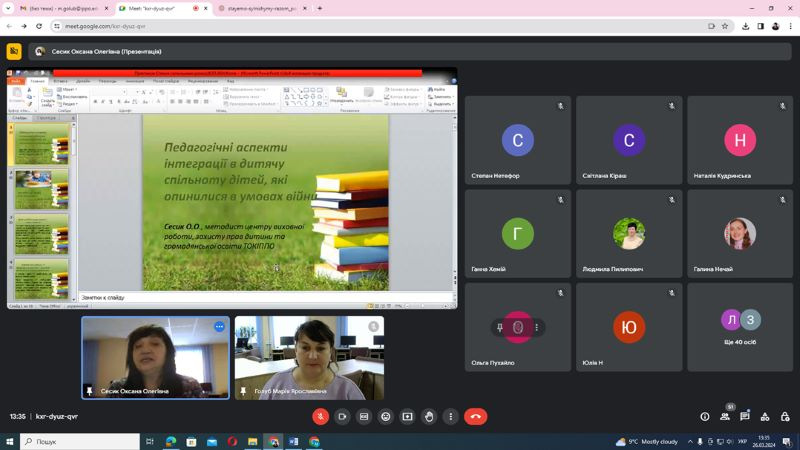Go back in browser history

(x=9, y=26)
